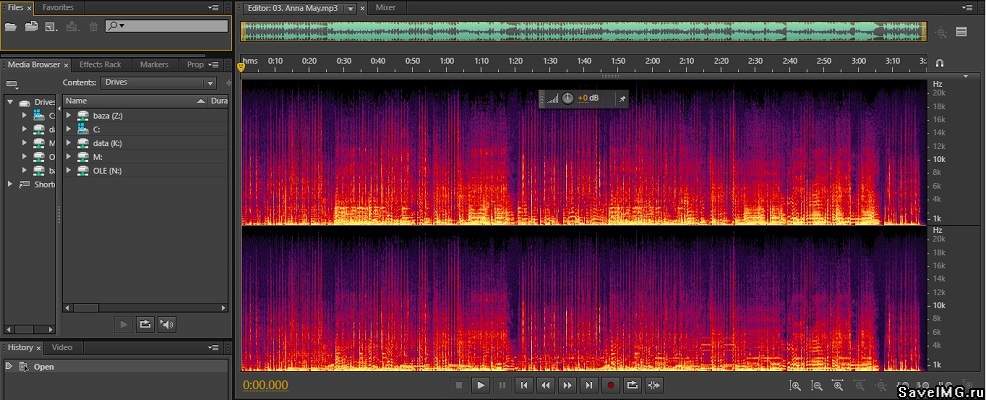This screenshot has width=986, height=400.
Task: Adjust the +0 dB volume knob on HUD
Action: (567, 98)
